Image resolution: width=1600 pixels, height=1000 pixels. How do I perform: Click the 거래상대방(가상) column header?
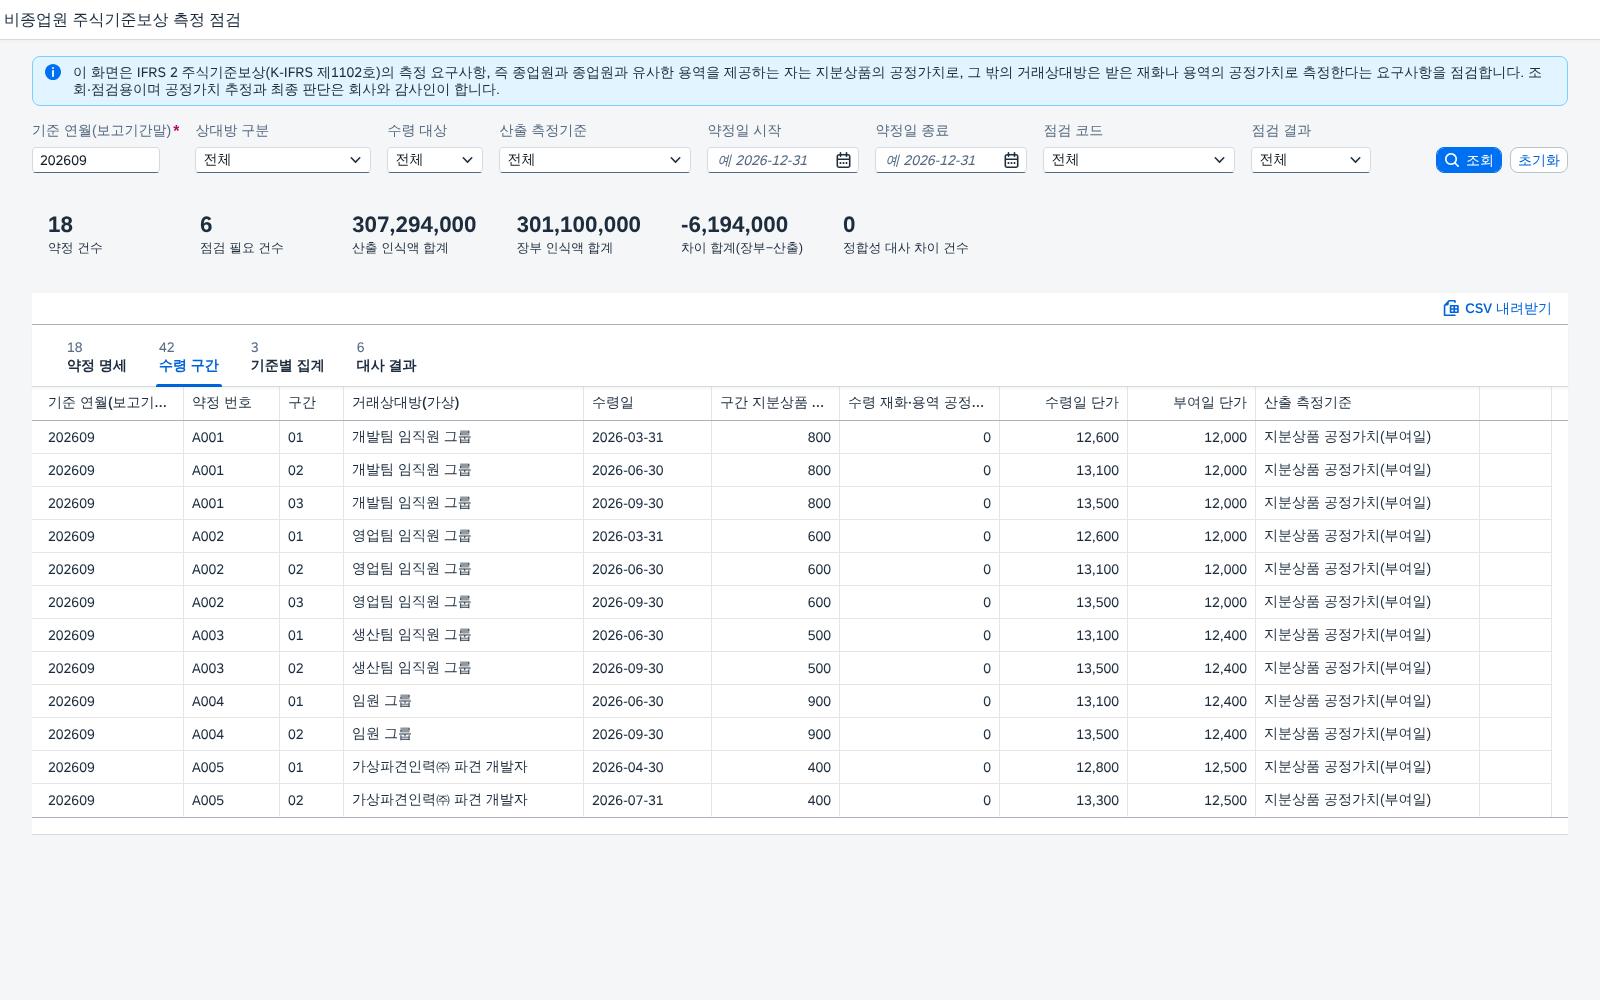point(463,403)
